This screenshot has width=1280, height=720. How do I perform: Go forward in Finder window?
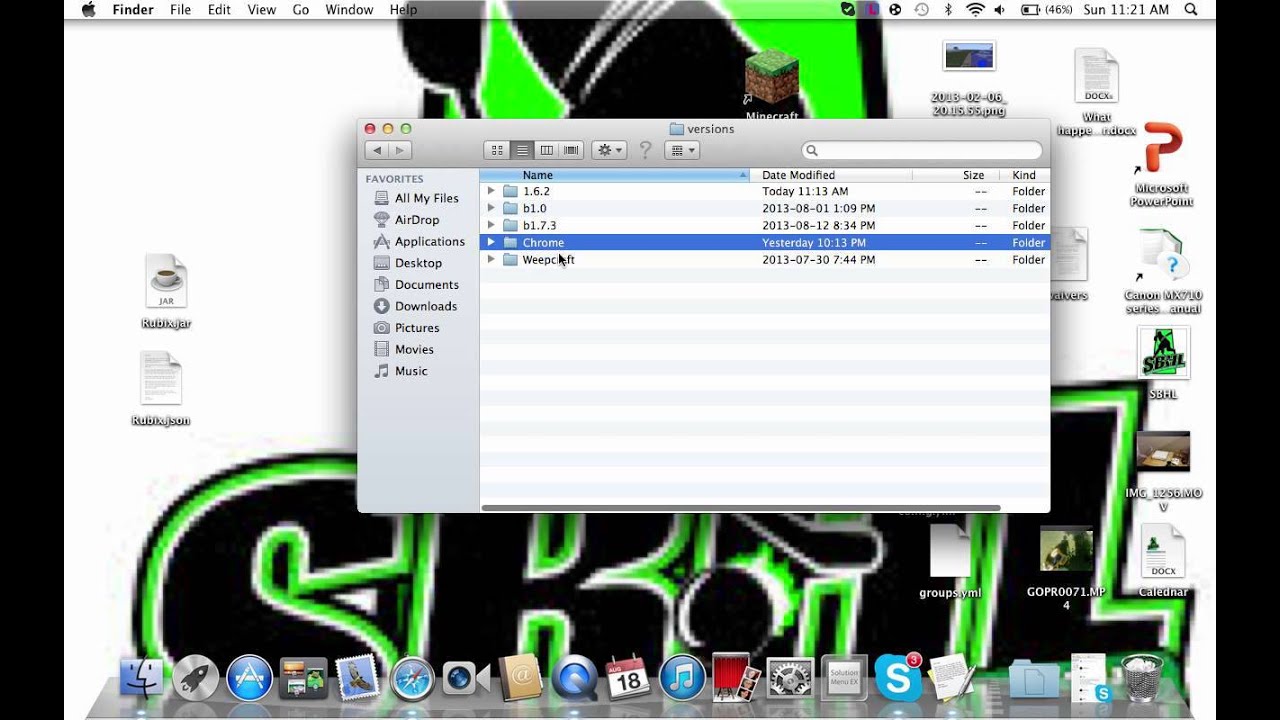pos(399,150)
